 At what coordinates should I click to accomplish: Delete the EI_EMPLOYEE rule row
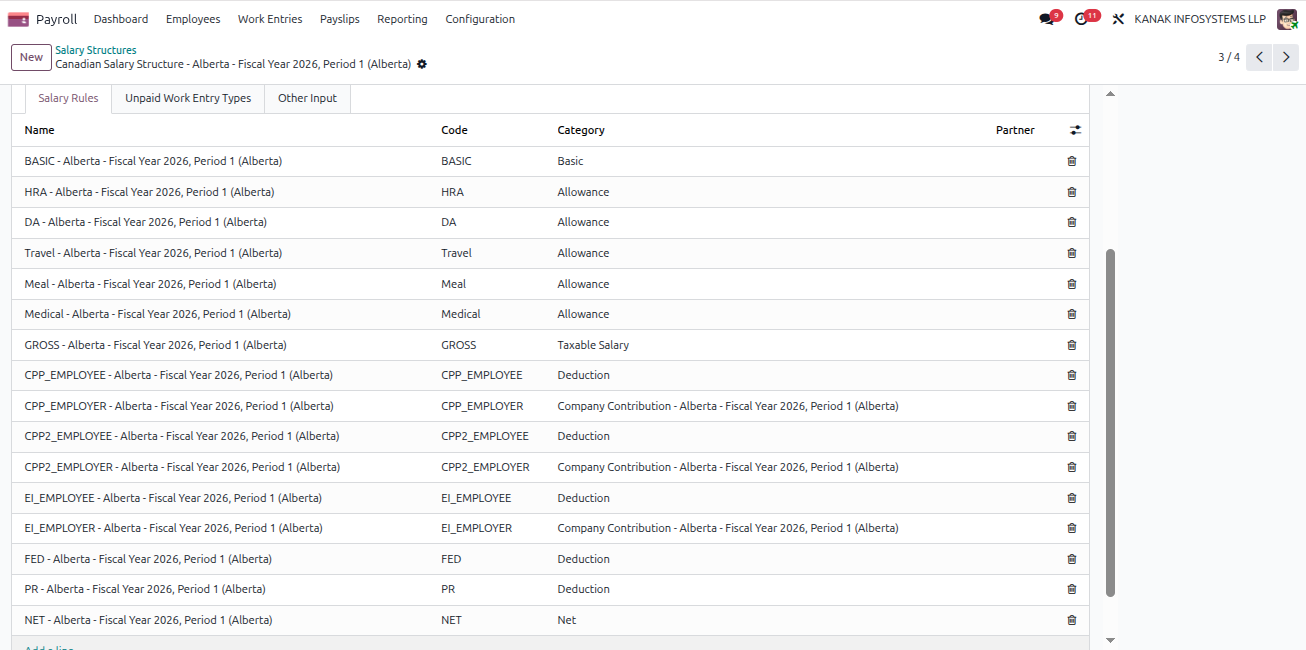(x=1072, y=498)
